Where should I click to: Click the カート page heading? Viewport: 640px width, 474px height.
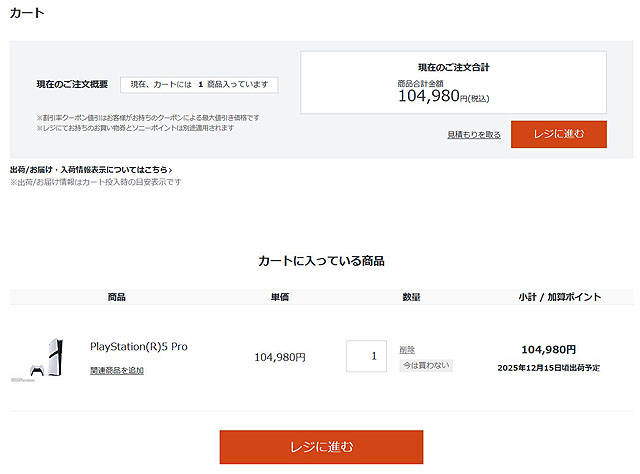point(27,15)
